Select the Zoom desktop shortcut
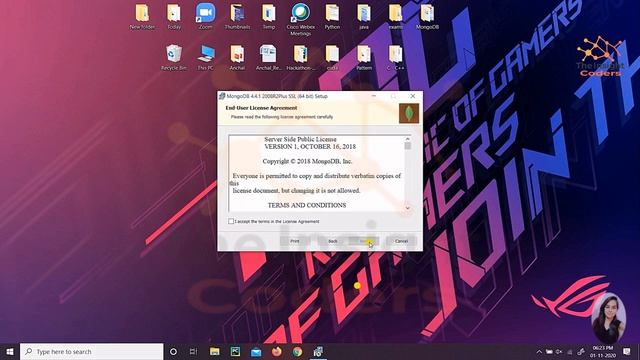640x360 pixels. [x=205, y=17]
